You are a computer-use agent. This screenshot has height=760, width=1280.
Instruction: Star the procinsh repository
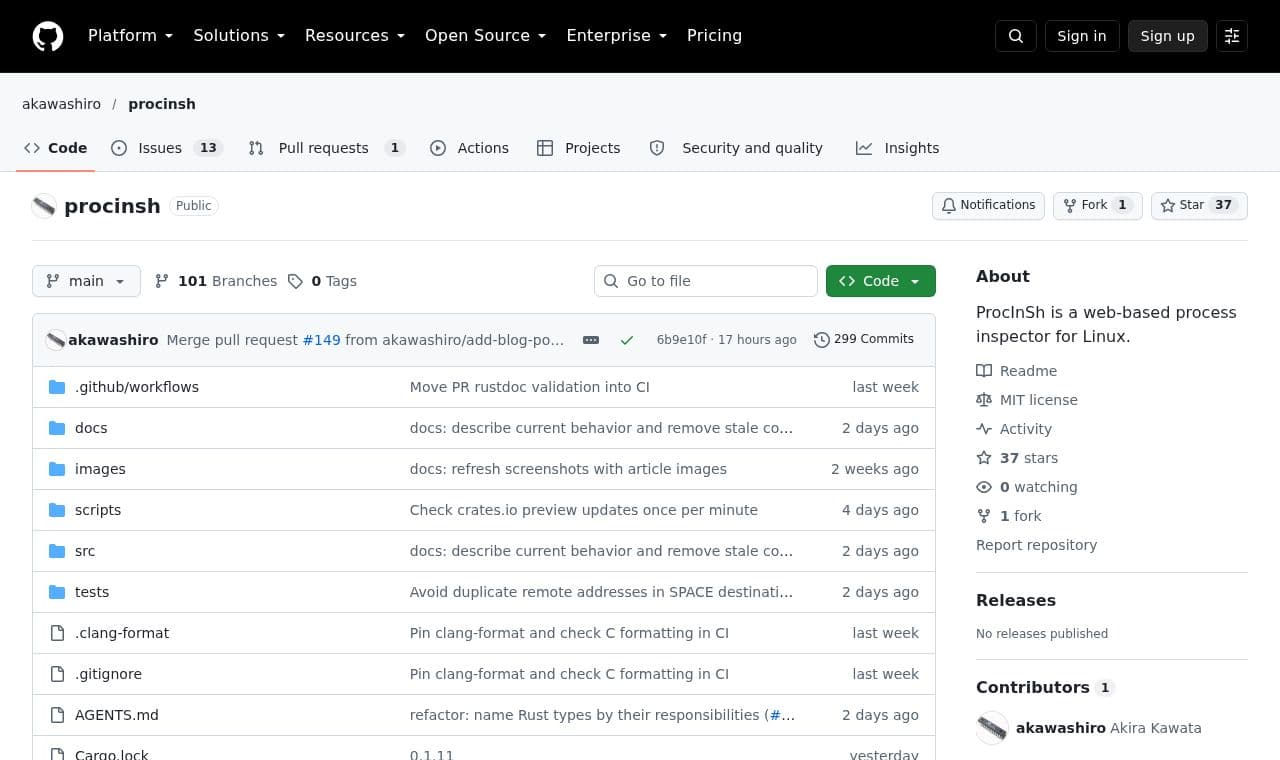(x=1199, y=205)
